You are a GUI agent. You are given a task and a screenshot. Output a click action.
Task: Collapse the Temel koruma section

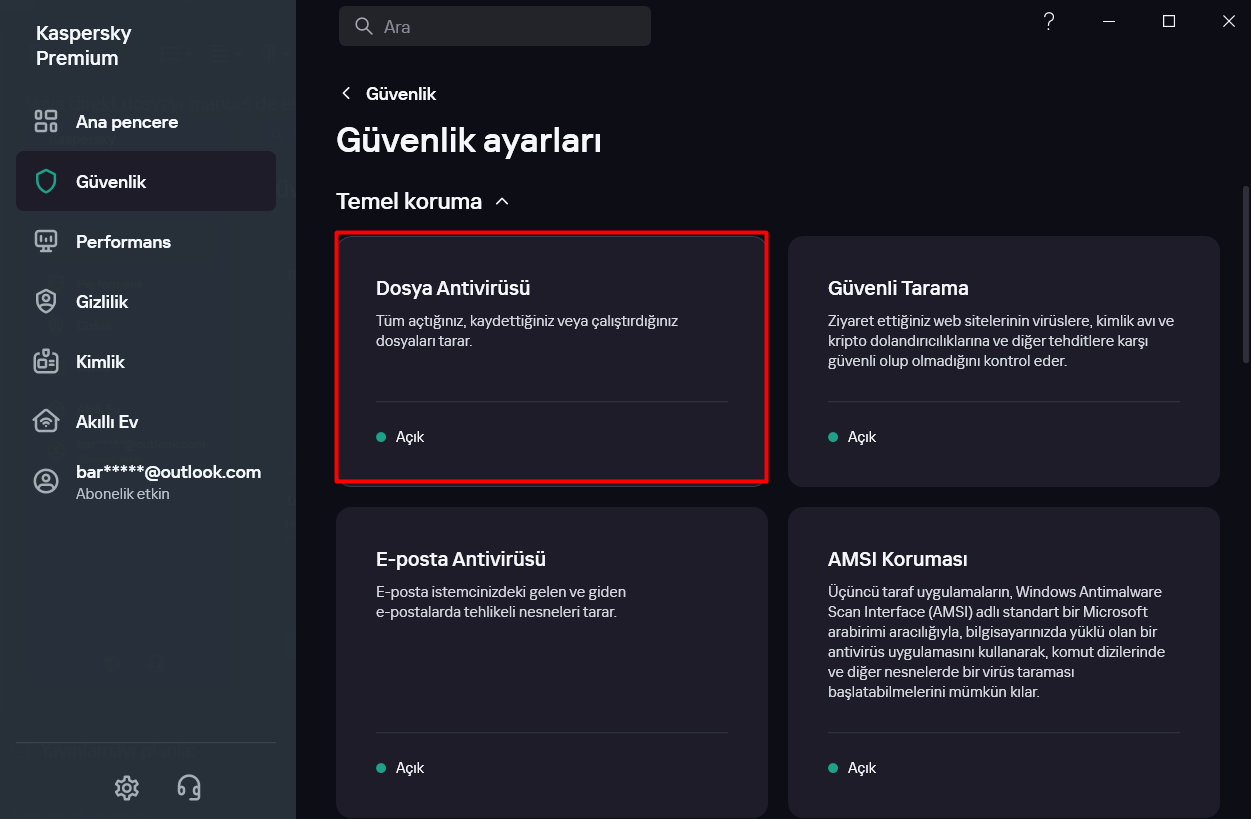point(502,202)
